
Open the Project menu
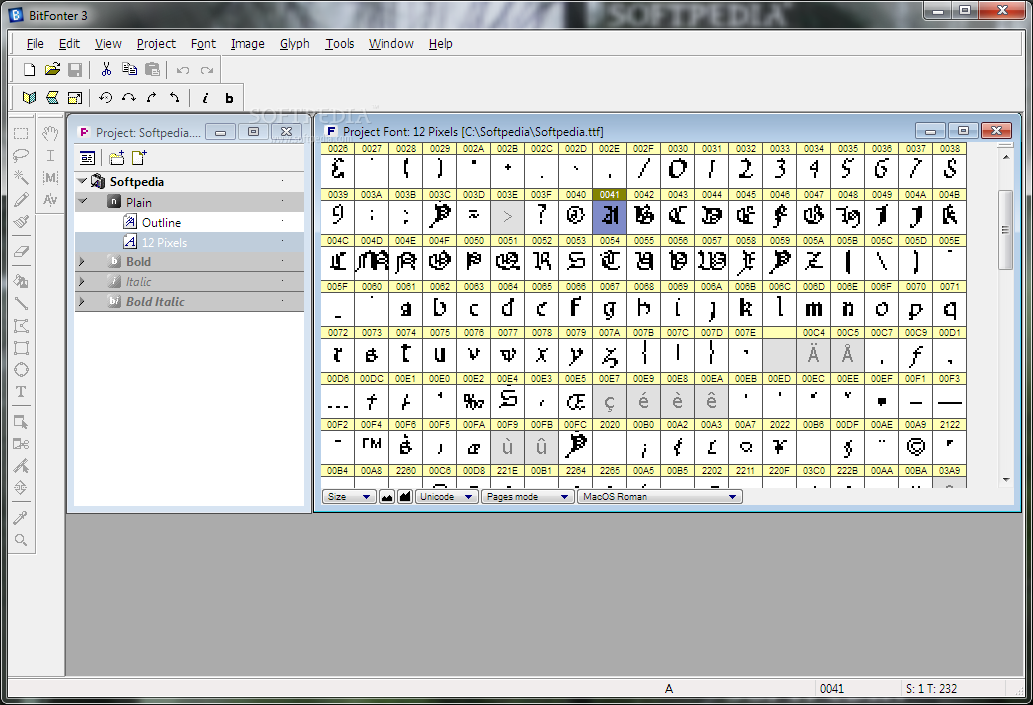pos(156,43)
